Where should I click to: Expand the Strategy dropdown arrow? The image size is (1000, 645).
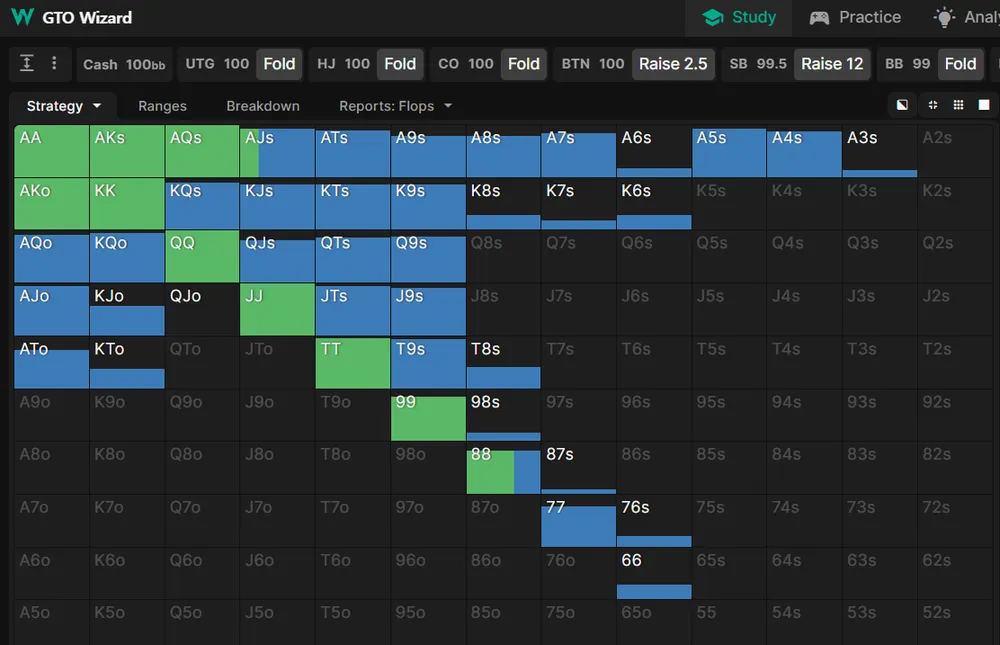click(97, 106)
